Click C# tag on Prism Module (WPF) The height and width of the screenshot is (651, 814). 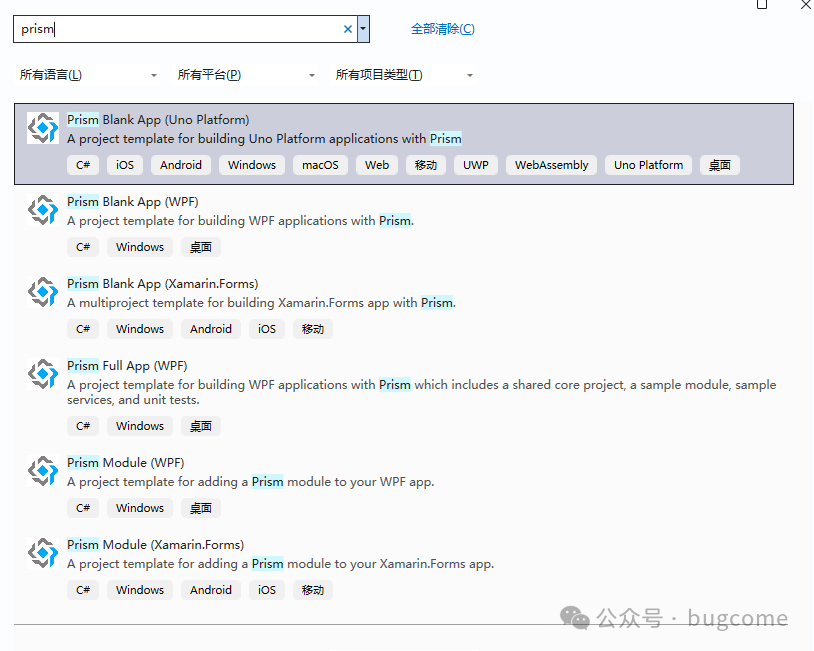click(x=83, y=508)
